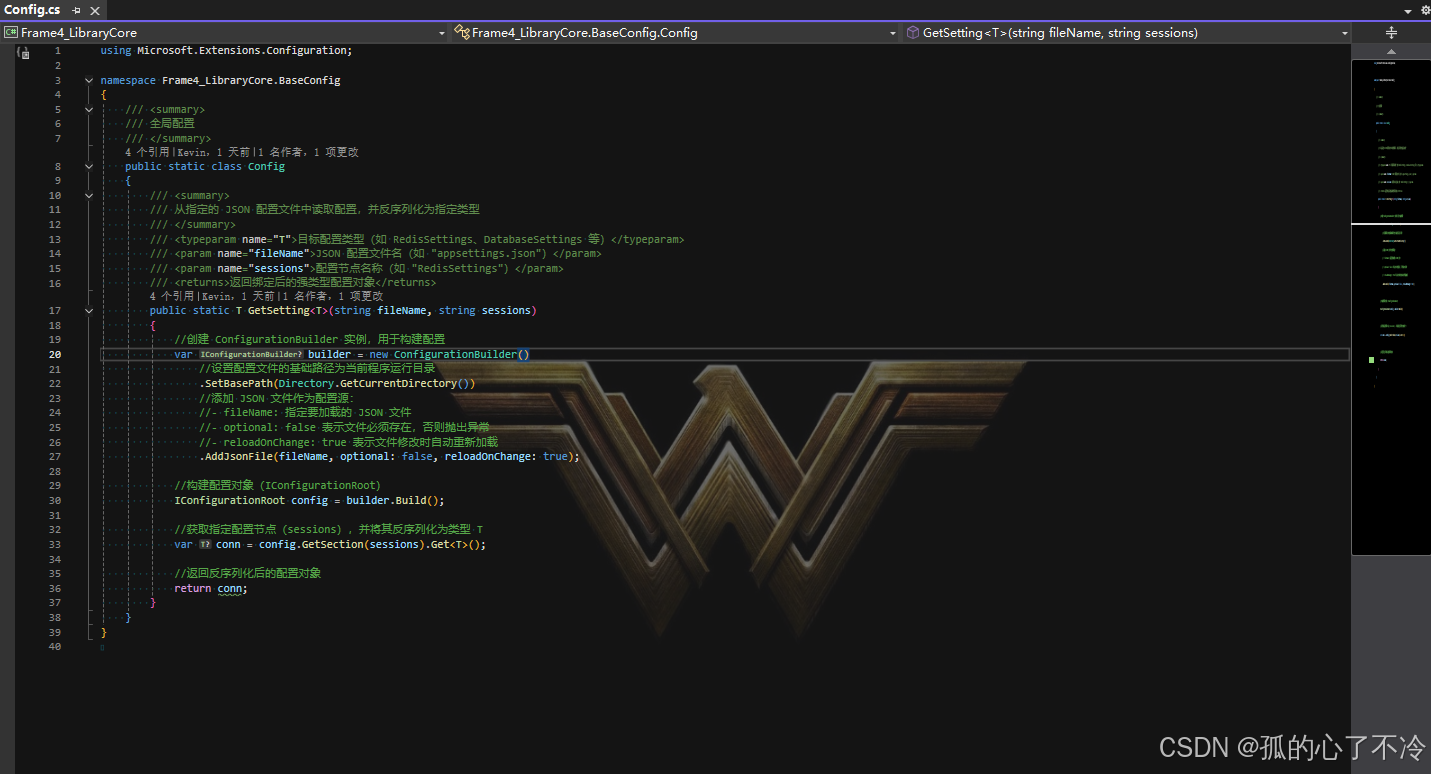Pin the Config.cs tab
Viewport: 1431px width, 774px height.
77,10
